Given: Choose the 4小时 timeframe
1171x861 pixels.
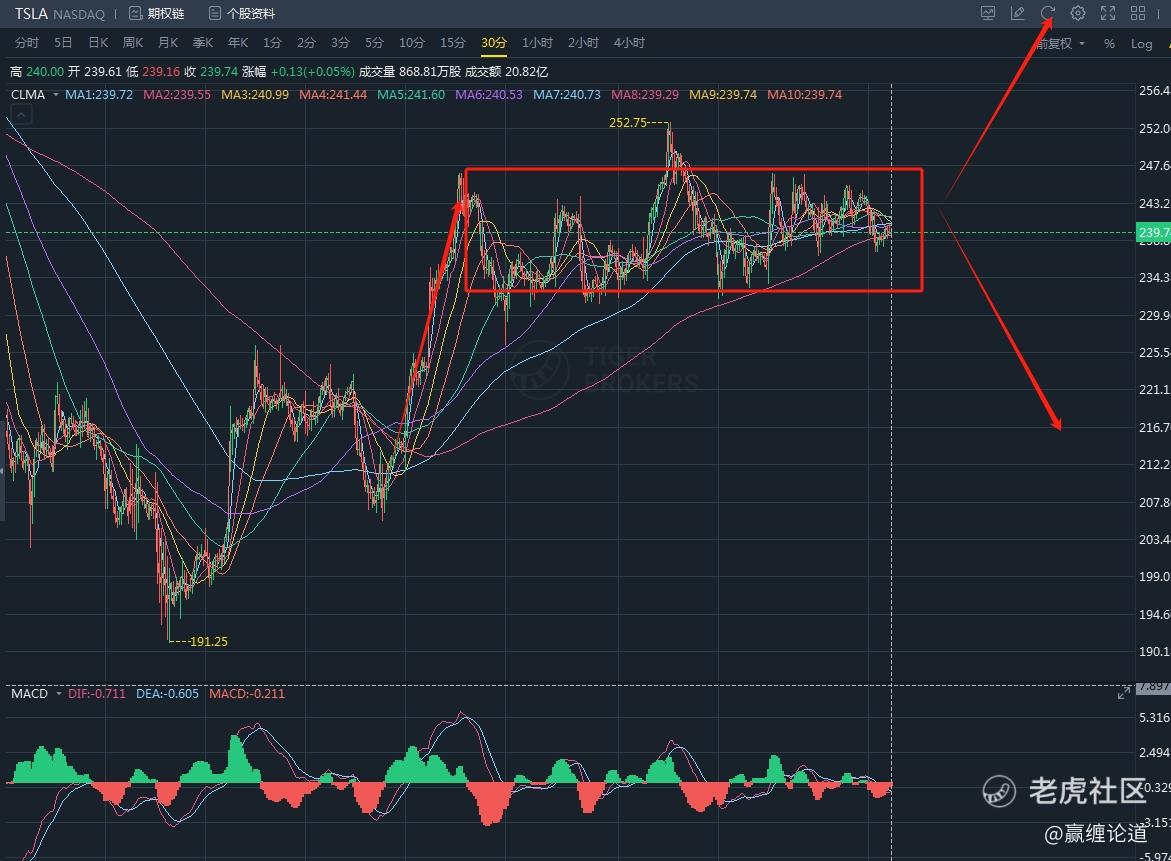Looking at the screenshot, I should pyautogui.click(x=629, y=43).
